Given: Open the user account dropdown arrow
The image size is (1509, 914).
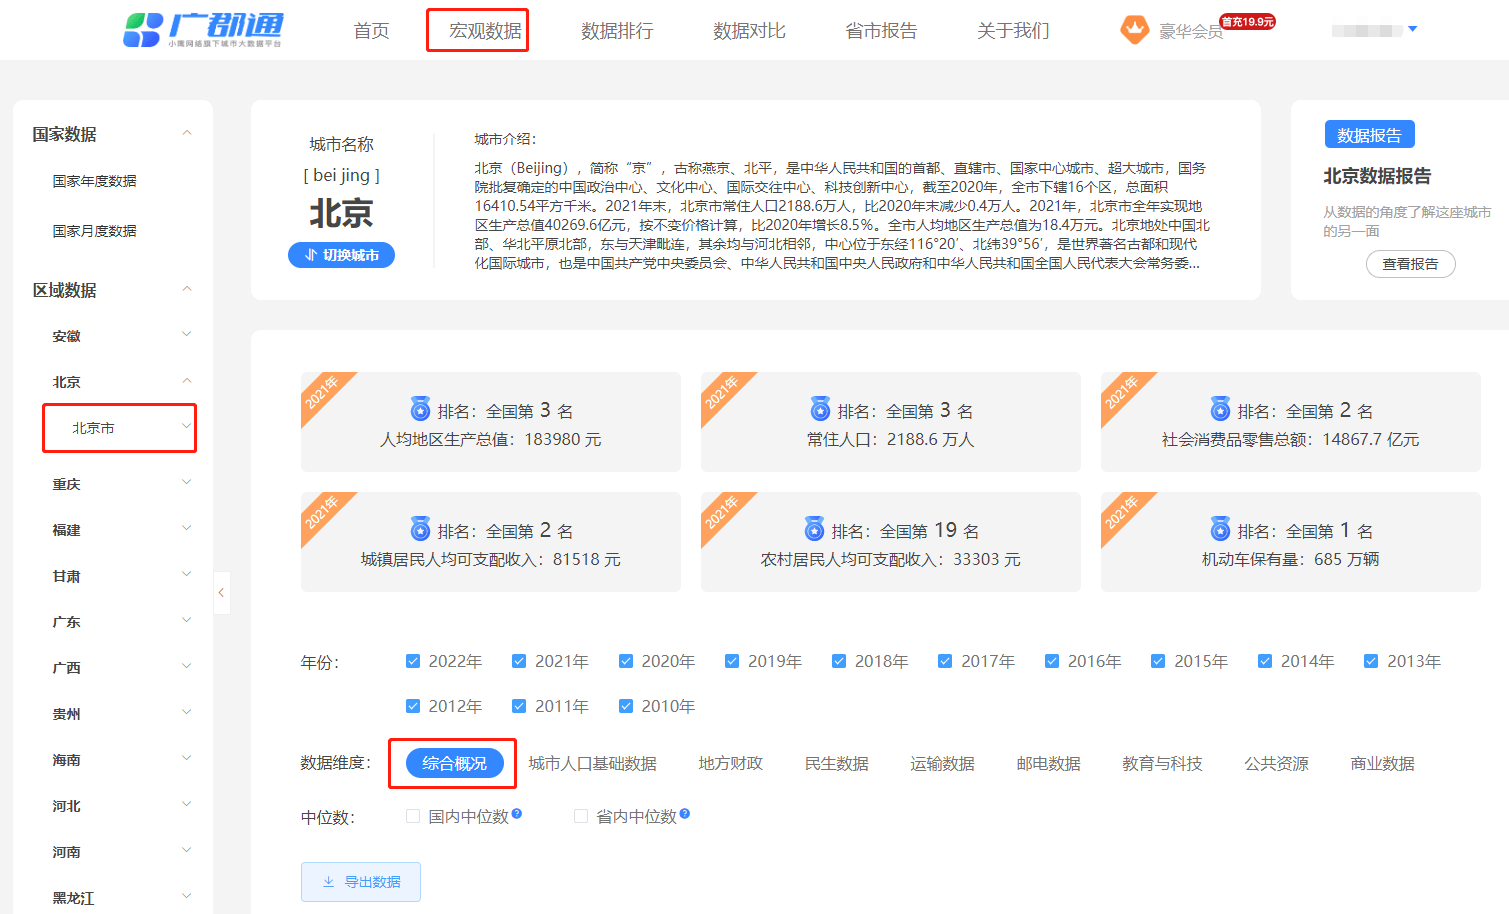Looking at the screenshot, I should [1412, 29].
